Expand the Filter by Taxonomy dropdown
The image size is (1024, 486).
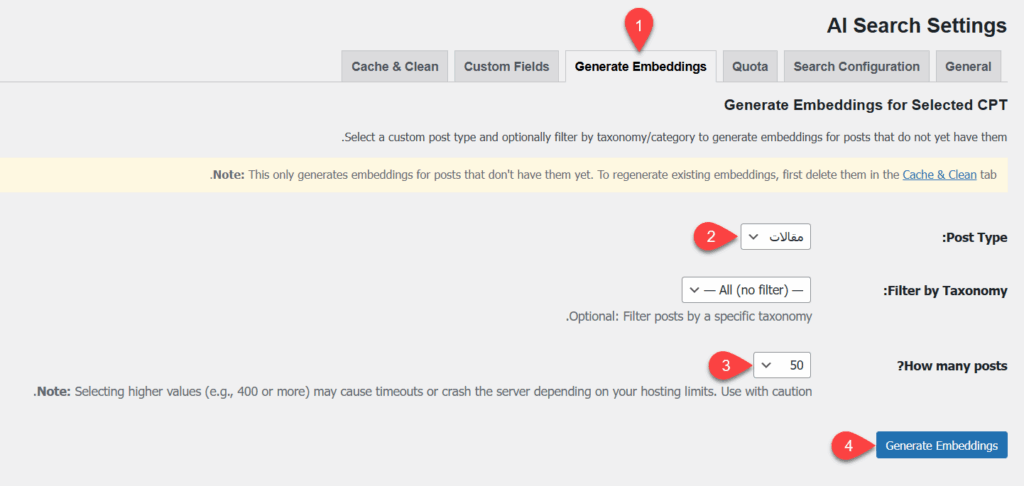coord(745,290)
